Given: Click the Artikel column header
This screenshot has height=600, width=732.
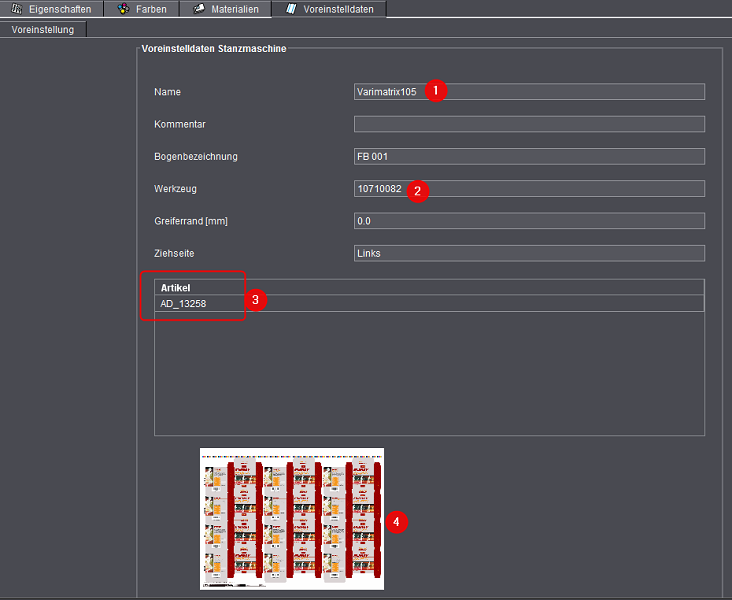Looking at the screenshot, I should pos(429,288).
